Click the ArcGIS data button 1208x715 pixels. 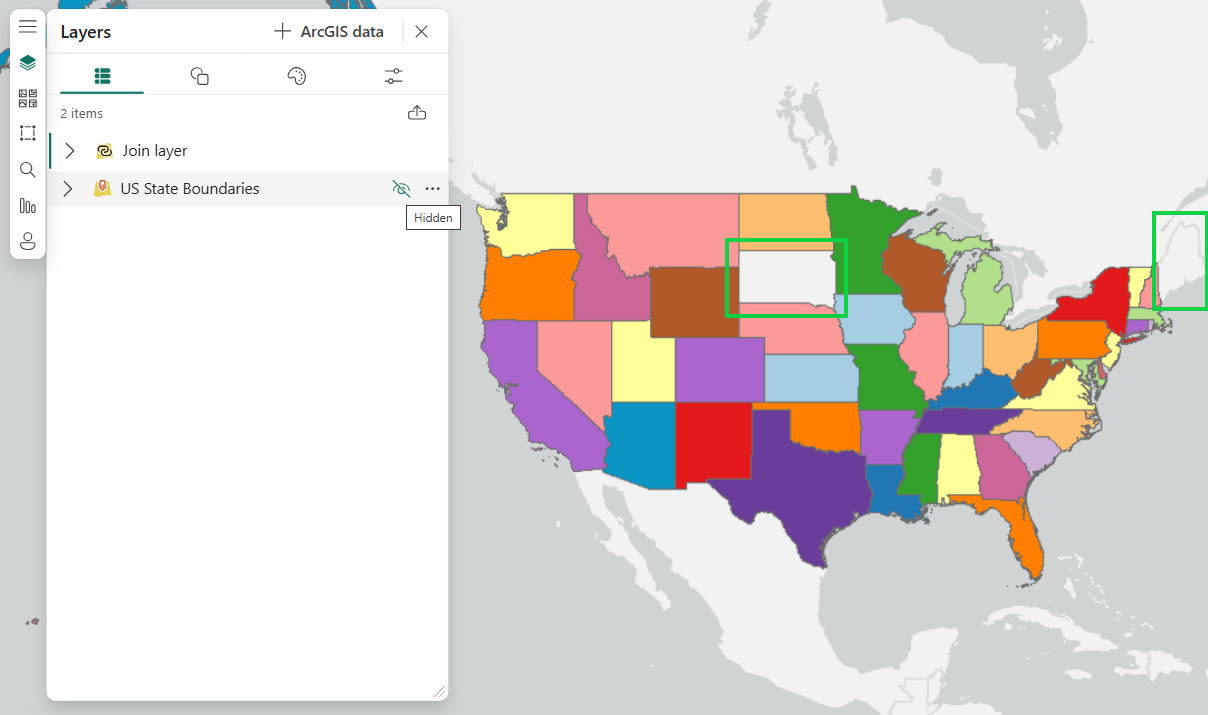pos(330,31)
